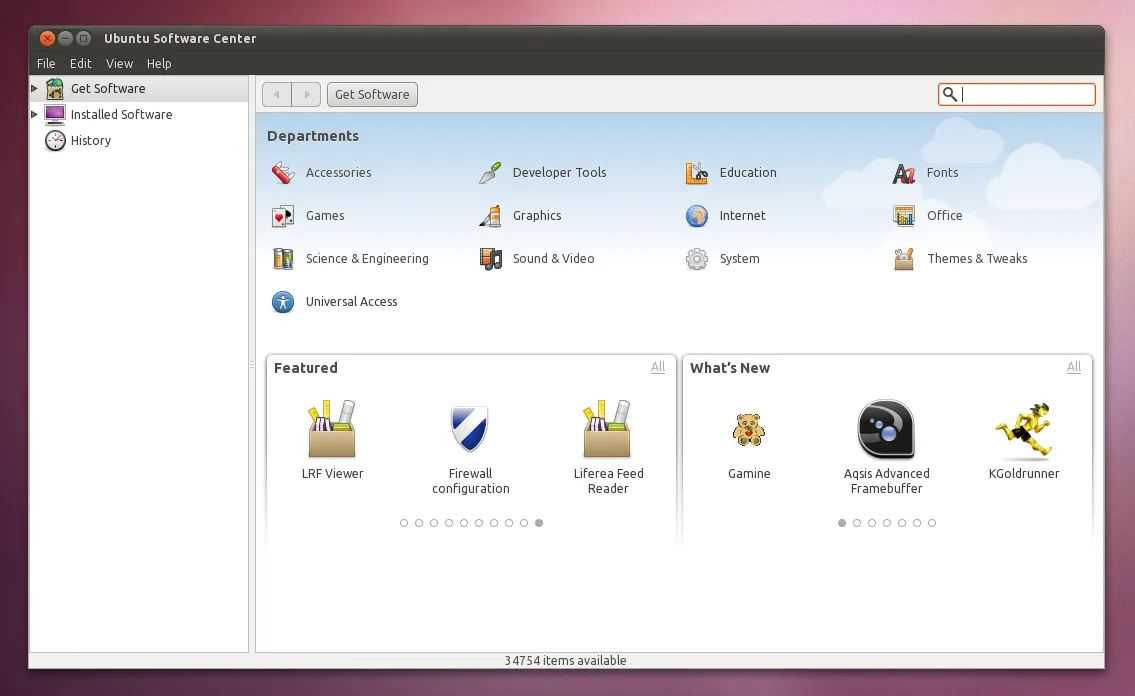Select the Games cards icon

[x=283, y=216]
